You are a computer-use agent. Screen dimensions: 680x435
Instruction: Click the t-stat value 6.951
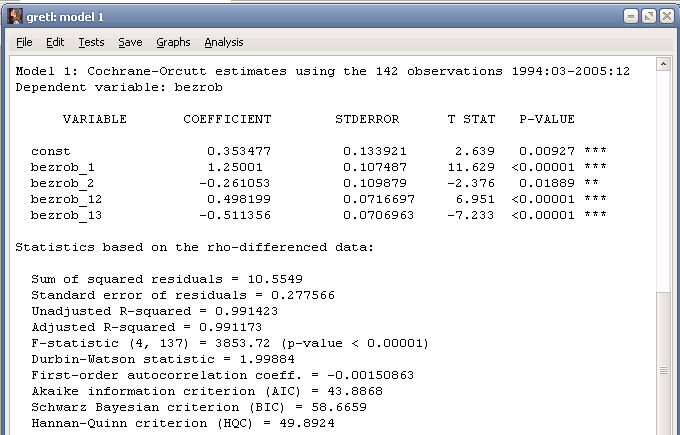pyautogui.click(x=475, y=200)
